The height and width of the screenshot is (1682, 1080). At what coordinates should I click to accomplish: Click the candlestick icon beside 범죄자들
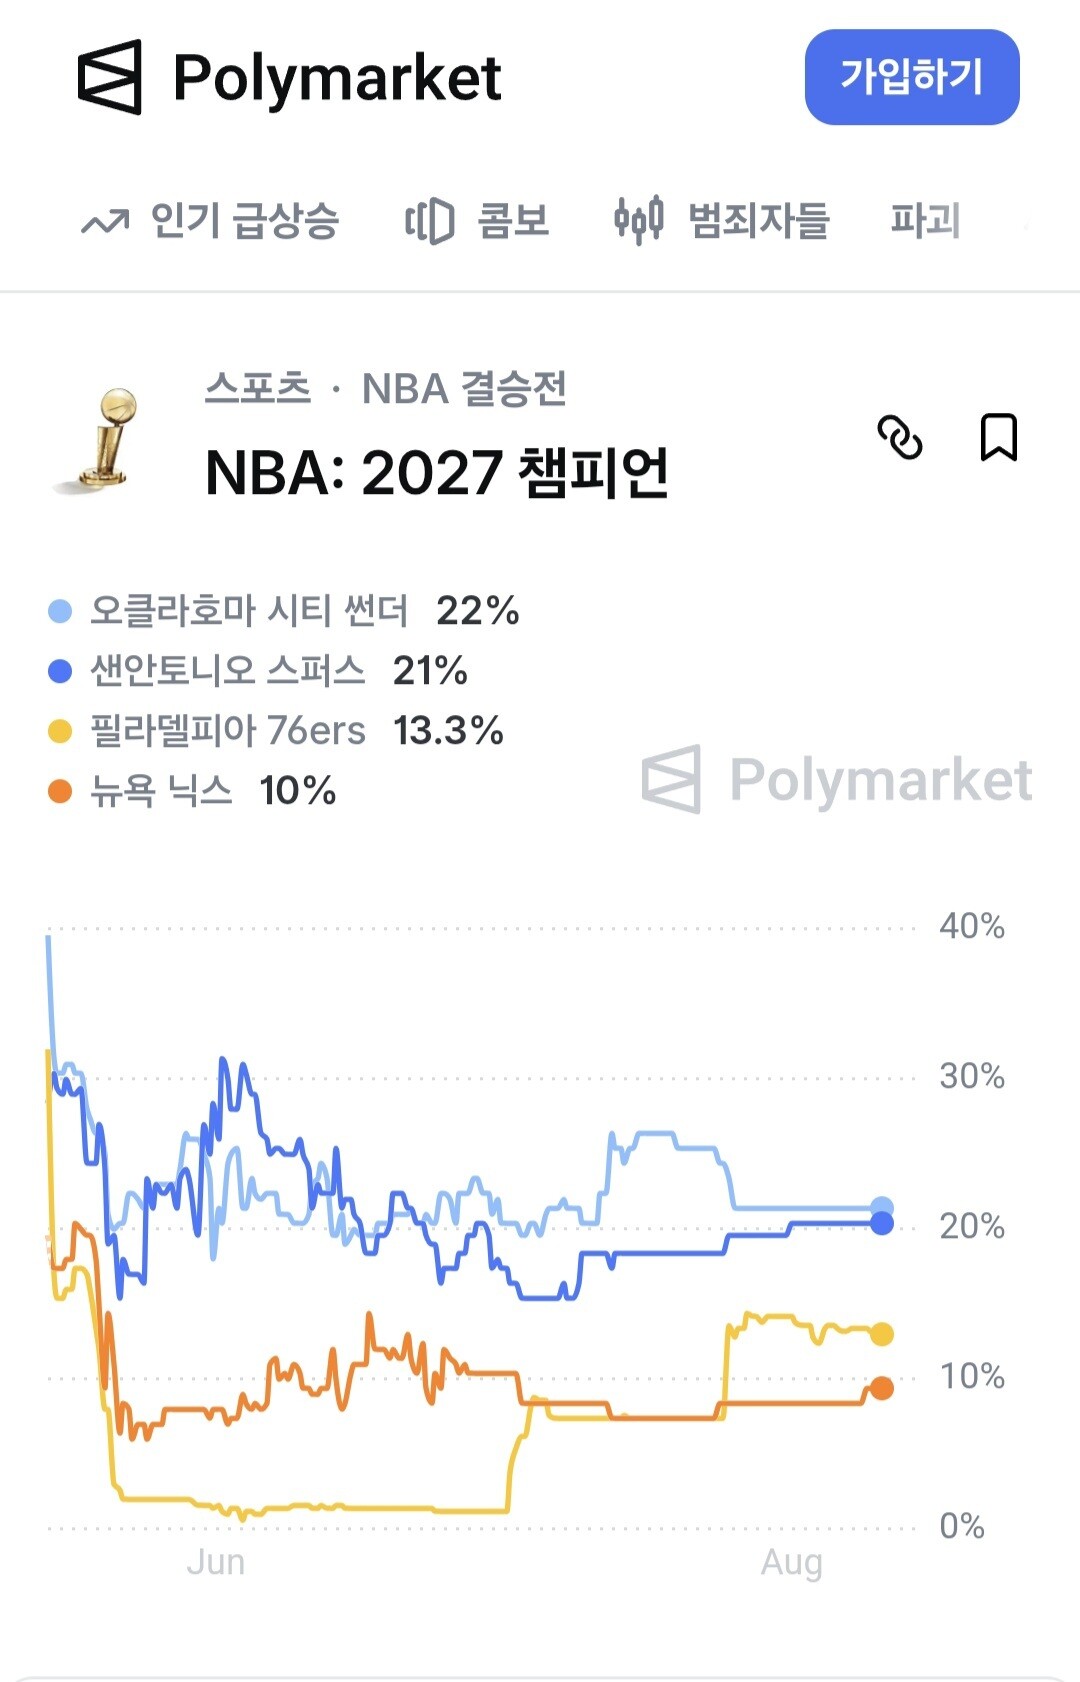tap(638, 220)
